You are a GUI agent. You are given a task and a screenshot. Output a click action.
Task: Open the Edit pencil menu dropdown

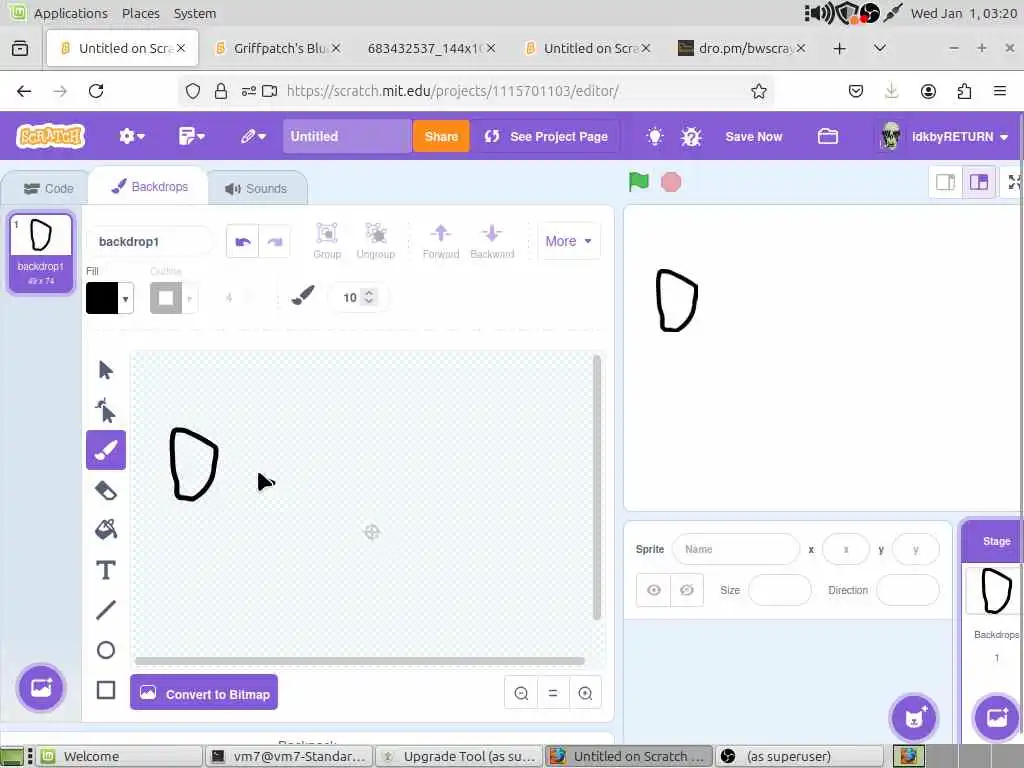click(x=253, y=136)
